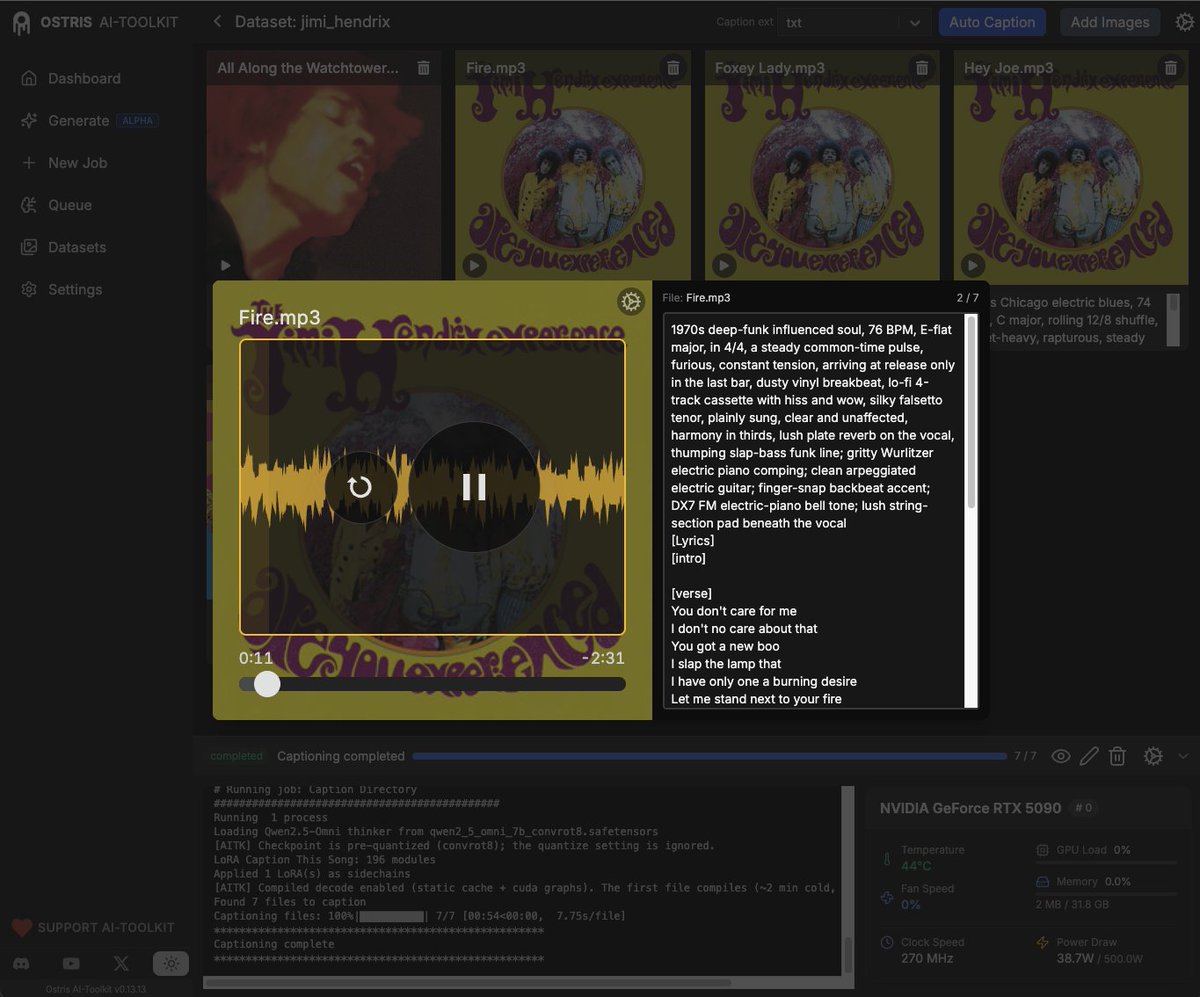Open the Datasets page
Image resolution: width=1200 pixels, height=997 pixels.
[x=77, y=247]
